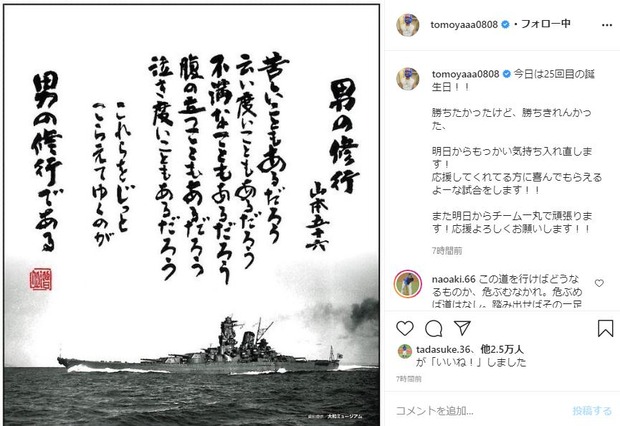Save post using the bookmark icon

coord(605,328)
